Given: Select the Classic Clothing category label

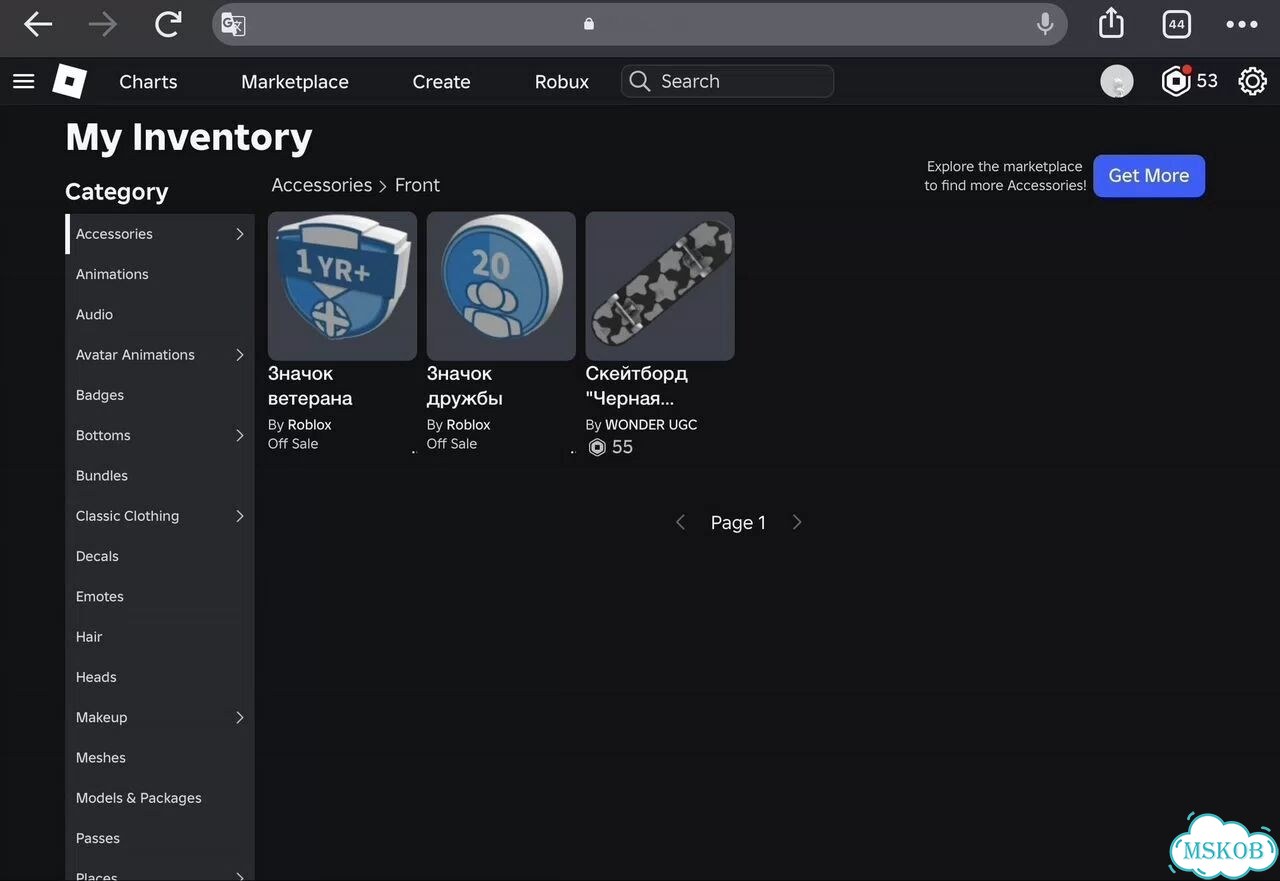Looking at the screenshot, I should [127, 516].
